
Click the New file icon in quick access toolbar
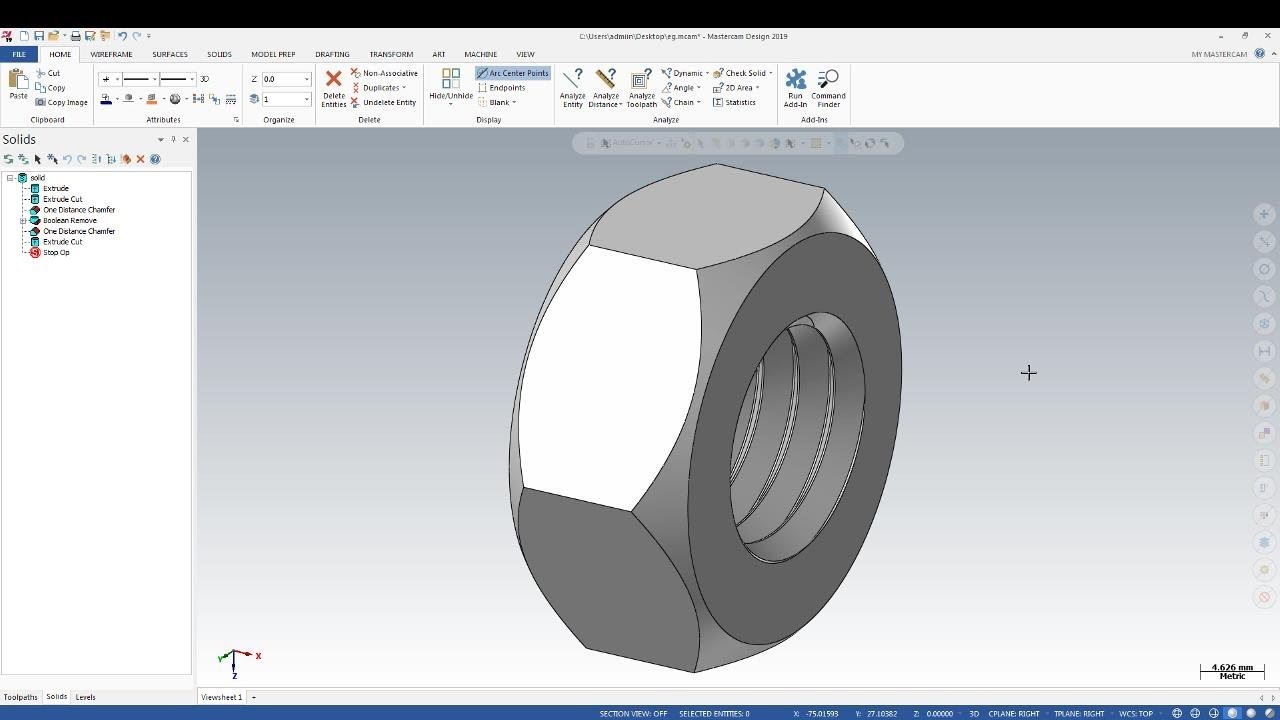tap(25, 36)
